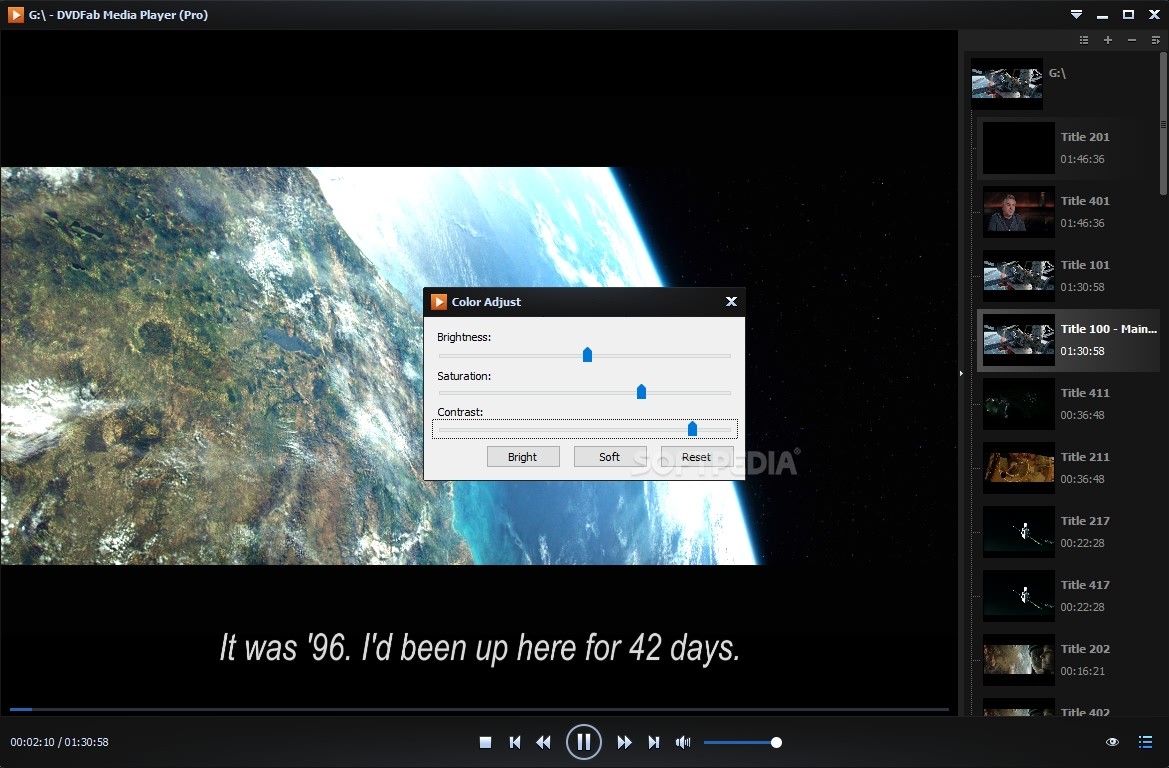Stop playback with the stop button
The image size is (1169, 768).
pyautogui.click(x=485, y=742)
